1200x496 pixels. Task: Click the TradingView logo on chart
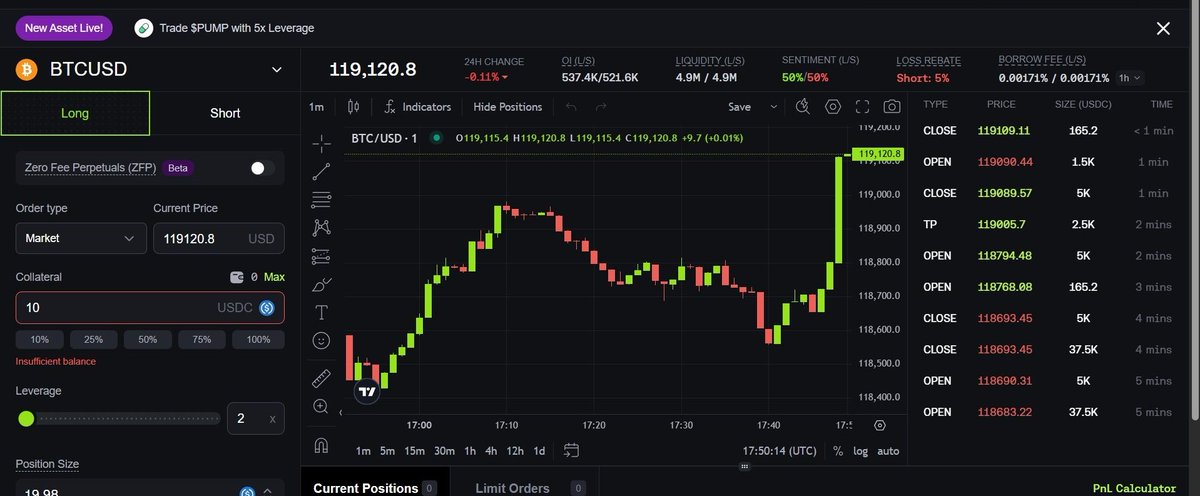[367, 391]
